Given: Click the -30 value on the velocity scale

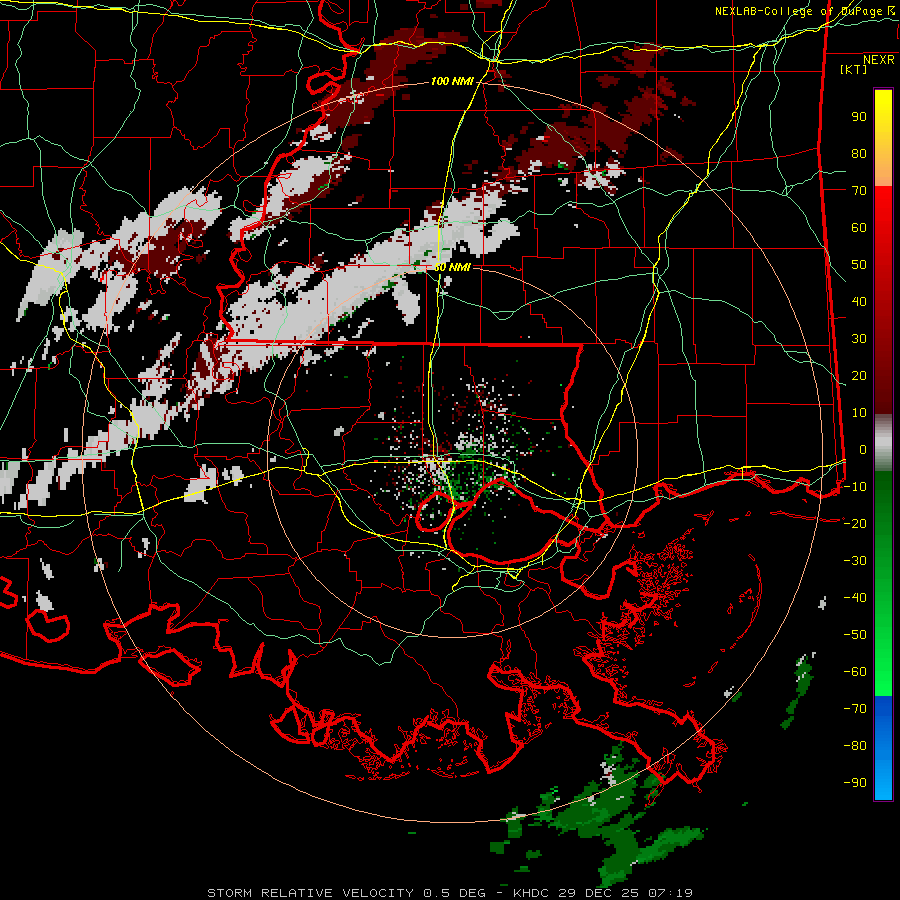Looking at the screenshot, I should click(855, 561).
